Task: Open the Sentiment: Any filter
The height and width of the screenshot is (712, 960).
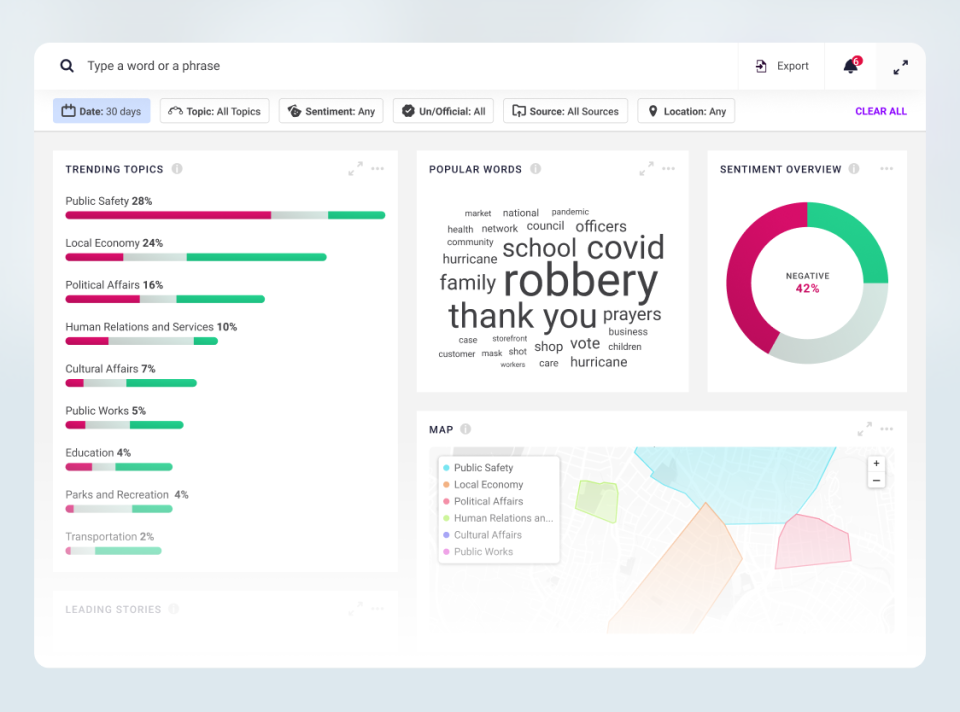Action: tap(331, 111)
